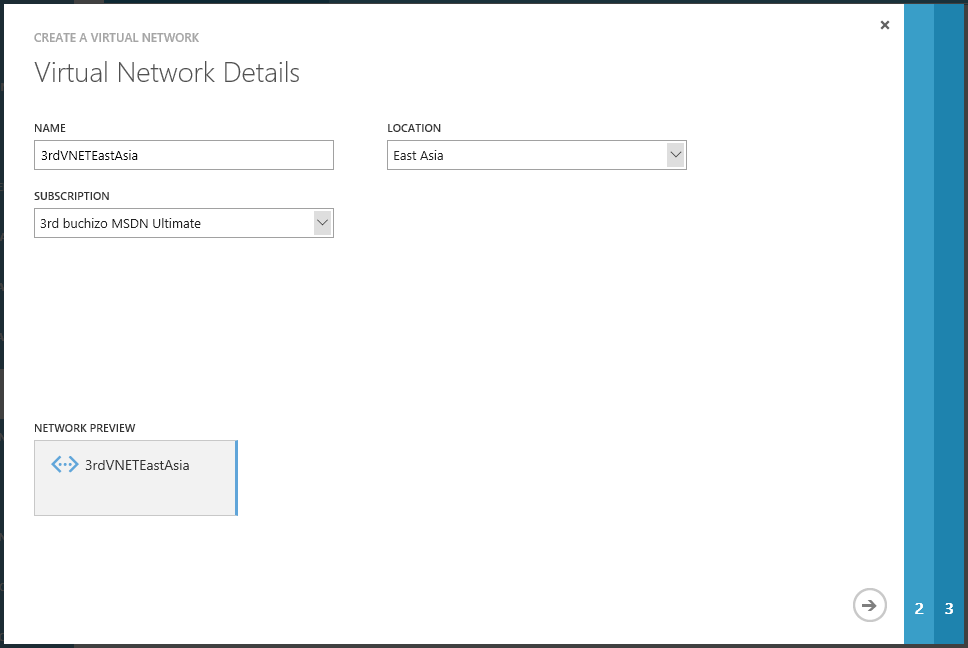Screen dimensions: 968x648
Task: Go to next step with arrow button
Action: coord(869,605)
